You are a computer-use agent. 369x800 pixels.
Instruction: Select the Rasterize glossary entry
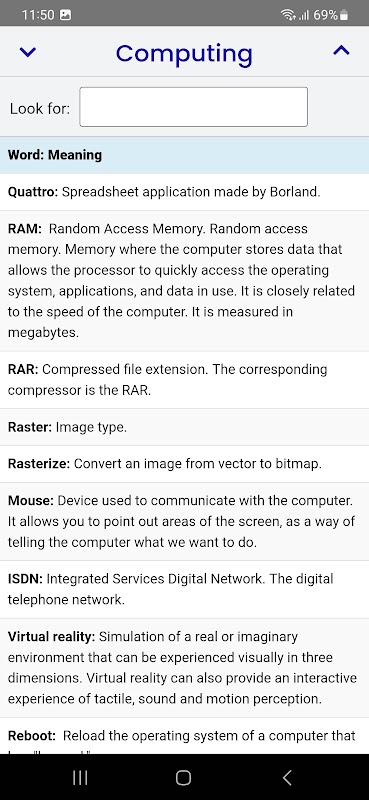(x=184, y=464)
